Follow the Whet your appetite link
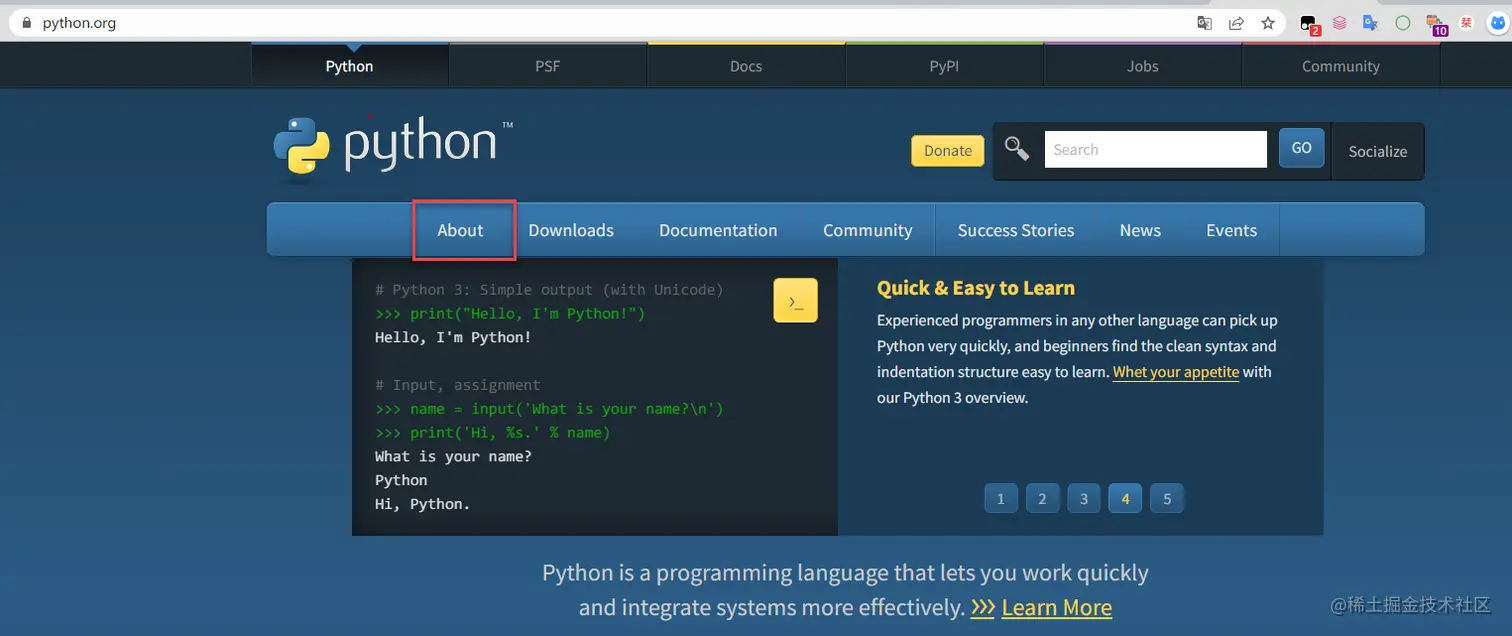 [x=1176, y=372]
